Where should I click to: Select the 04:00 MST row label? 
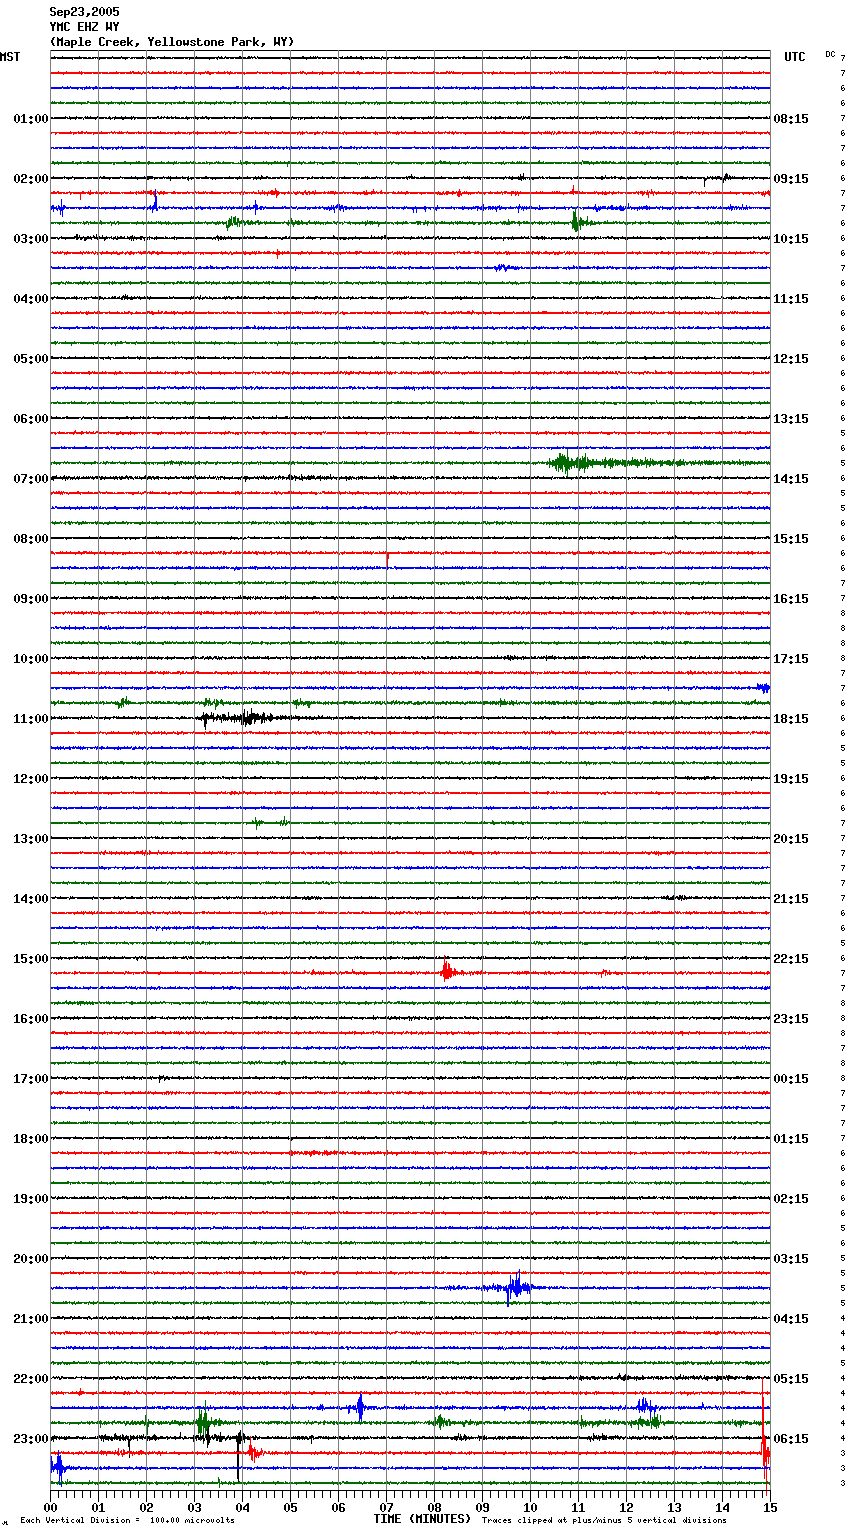[30, 299]
